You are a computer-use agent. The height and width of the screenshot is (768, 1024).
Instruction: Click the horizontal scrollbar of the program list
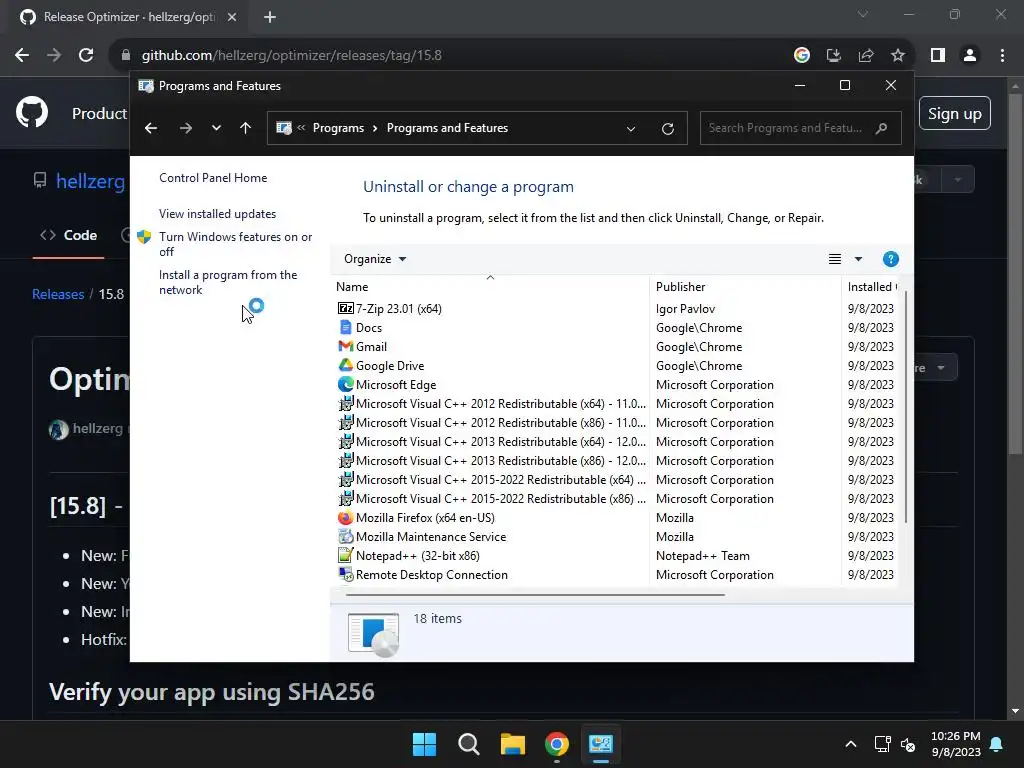pos(535,595)
